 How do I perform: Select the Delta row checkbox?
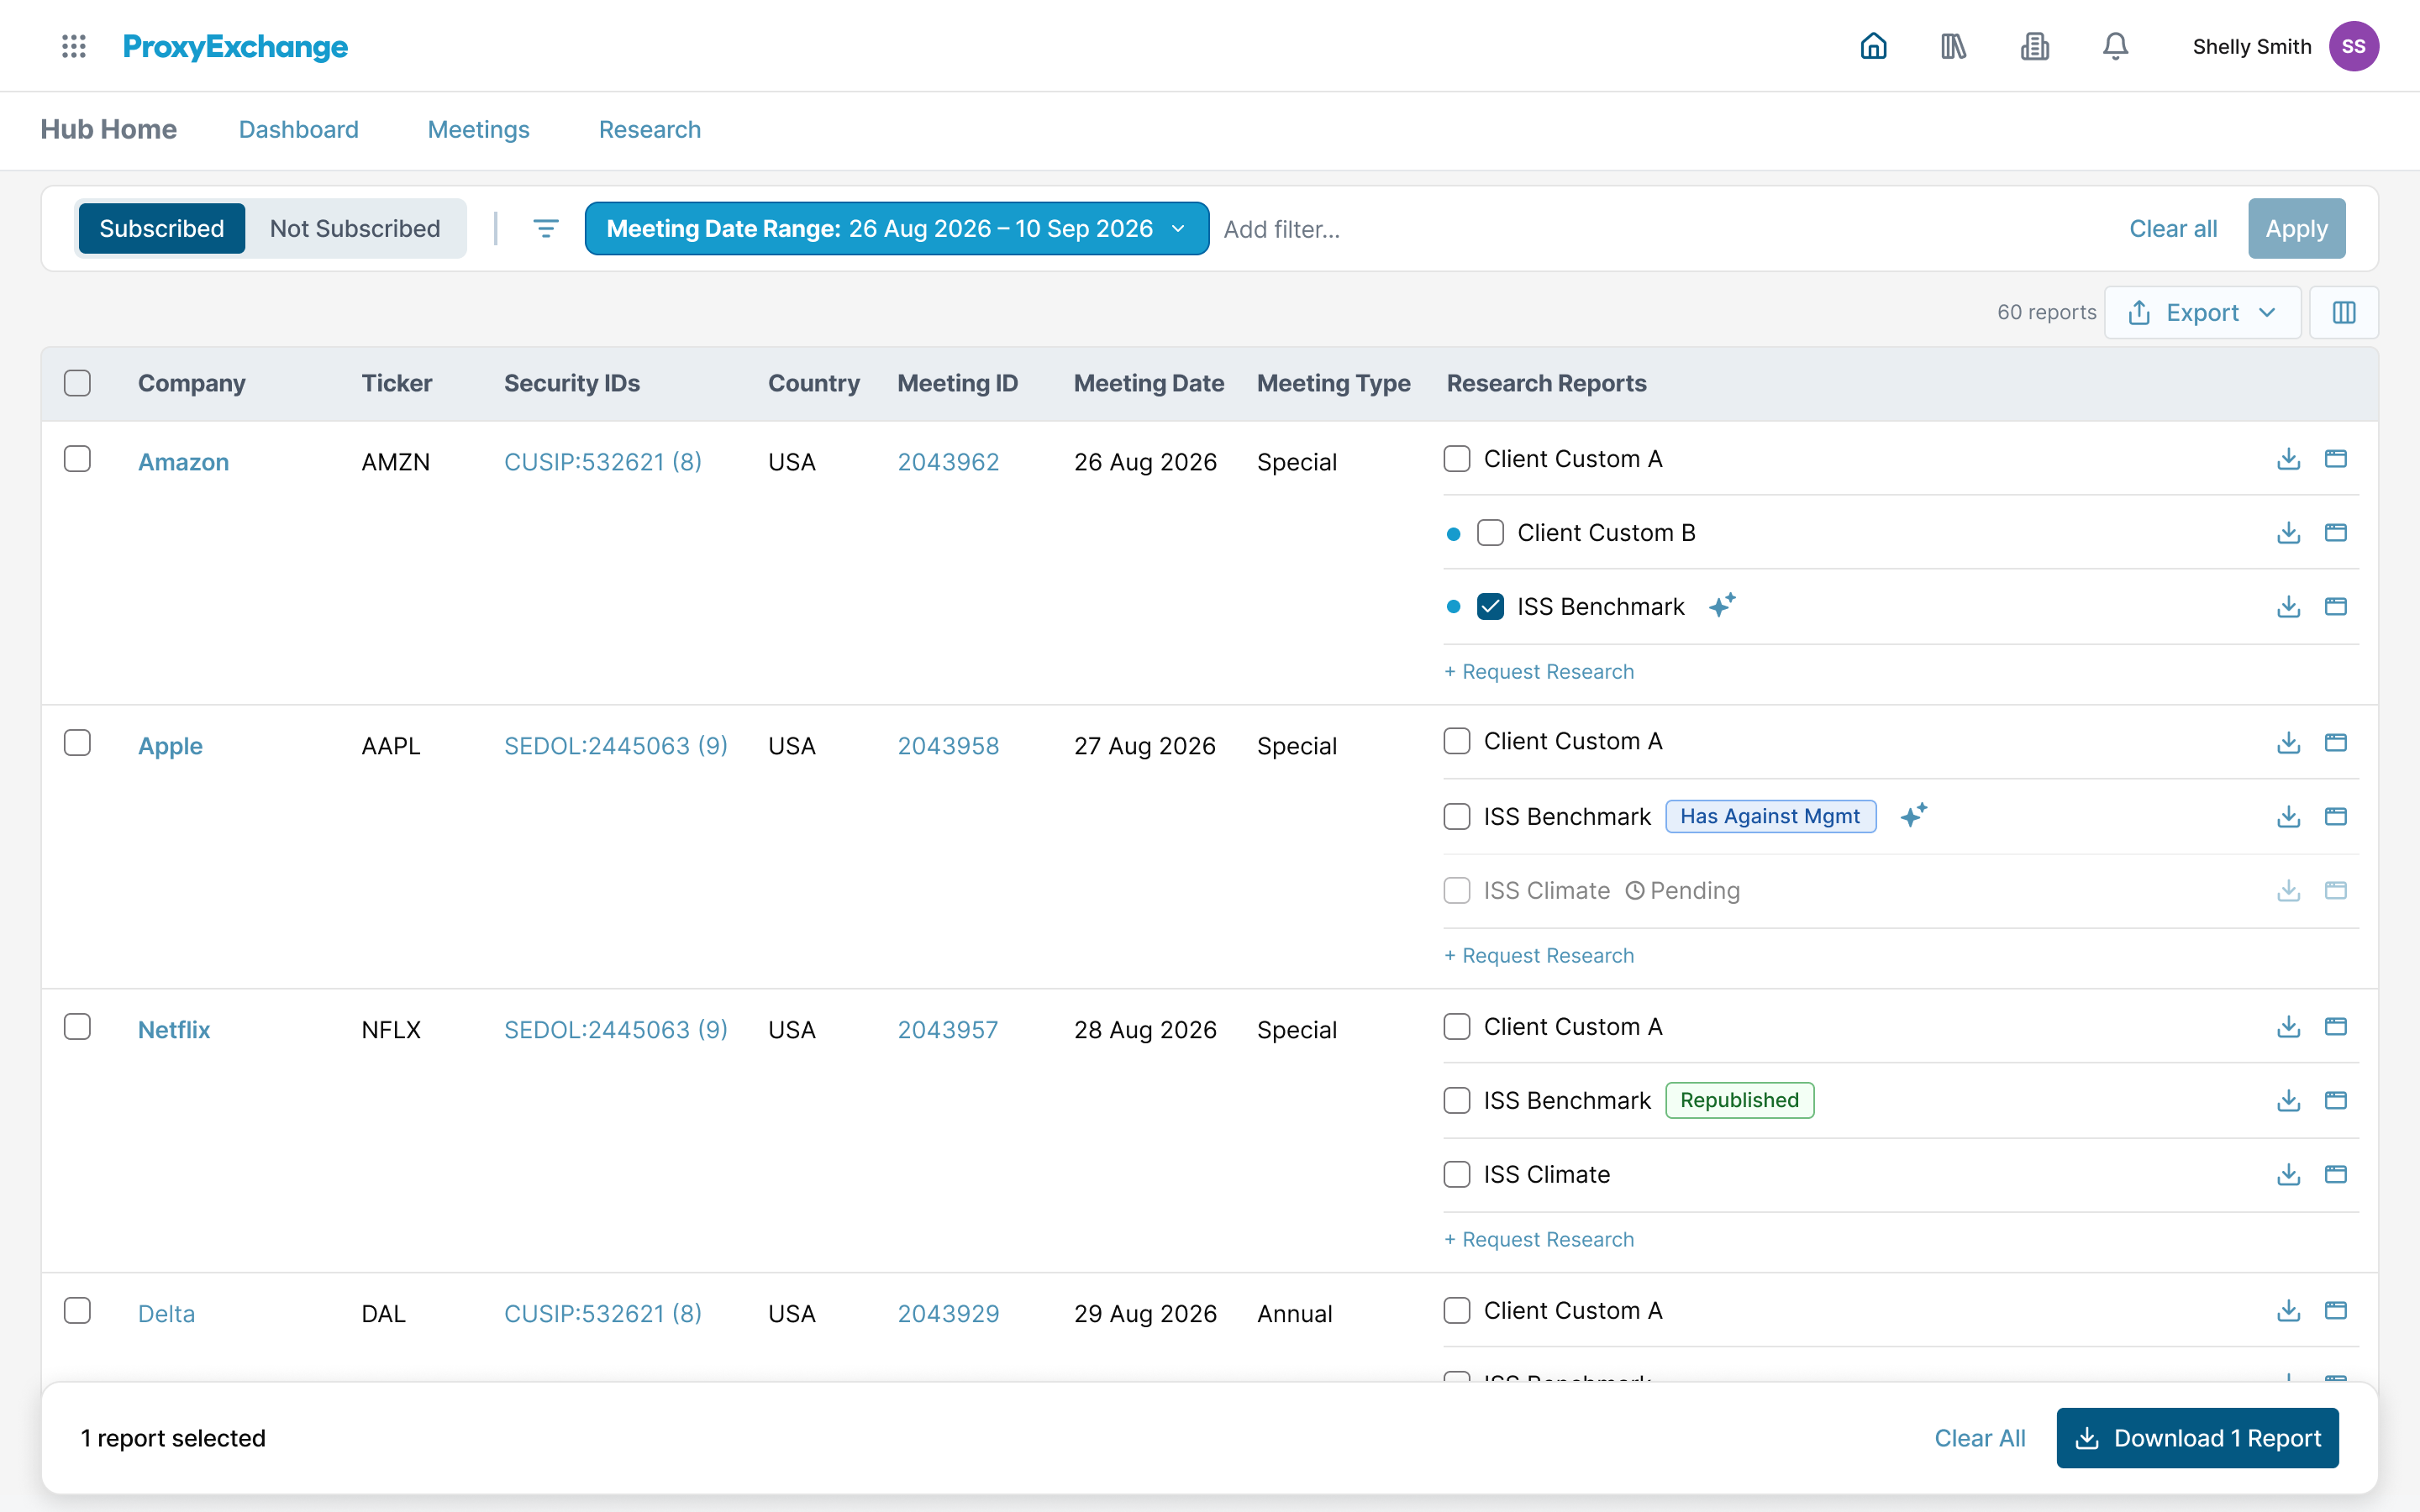click(77, 1311)
